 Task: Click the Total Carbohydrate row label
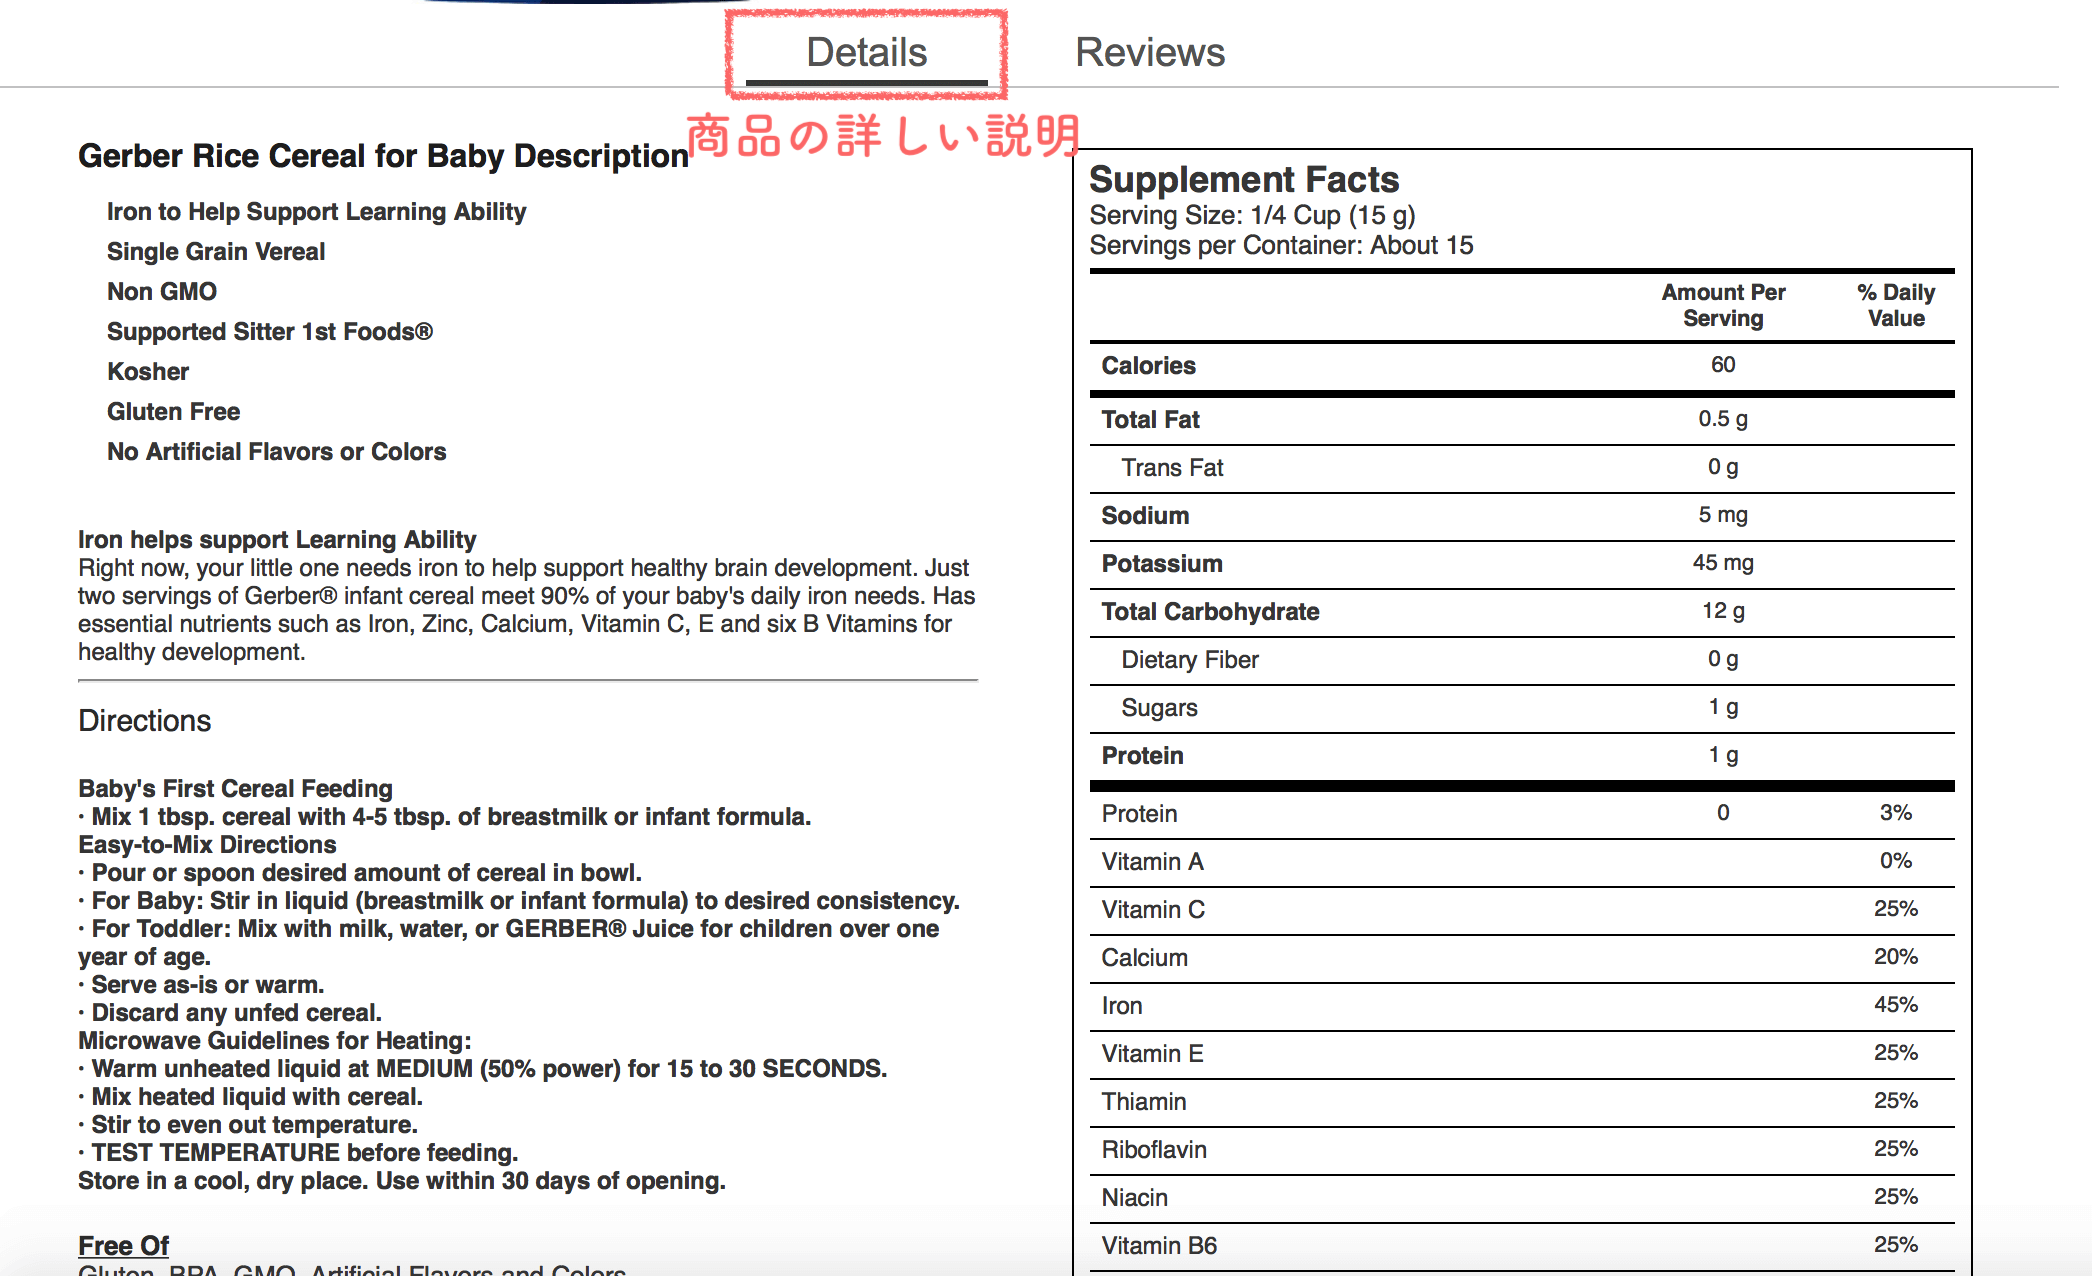point(1211,612)
